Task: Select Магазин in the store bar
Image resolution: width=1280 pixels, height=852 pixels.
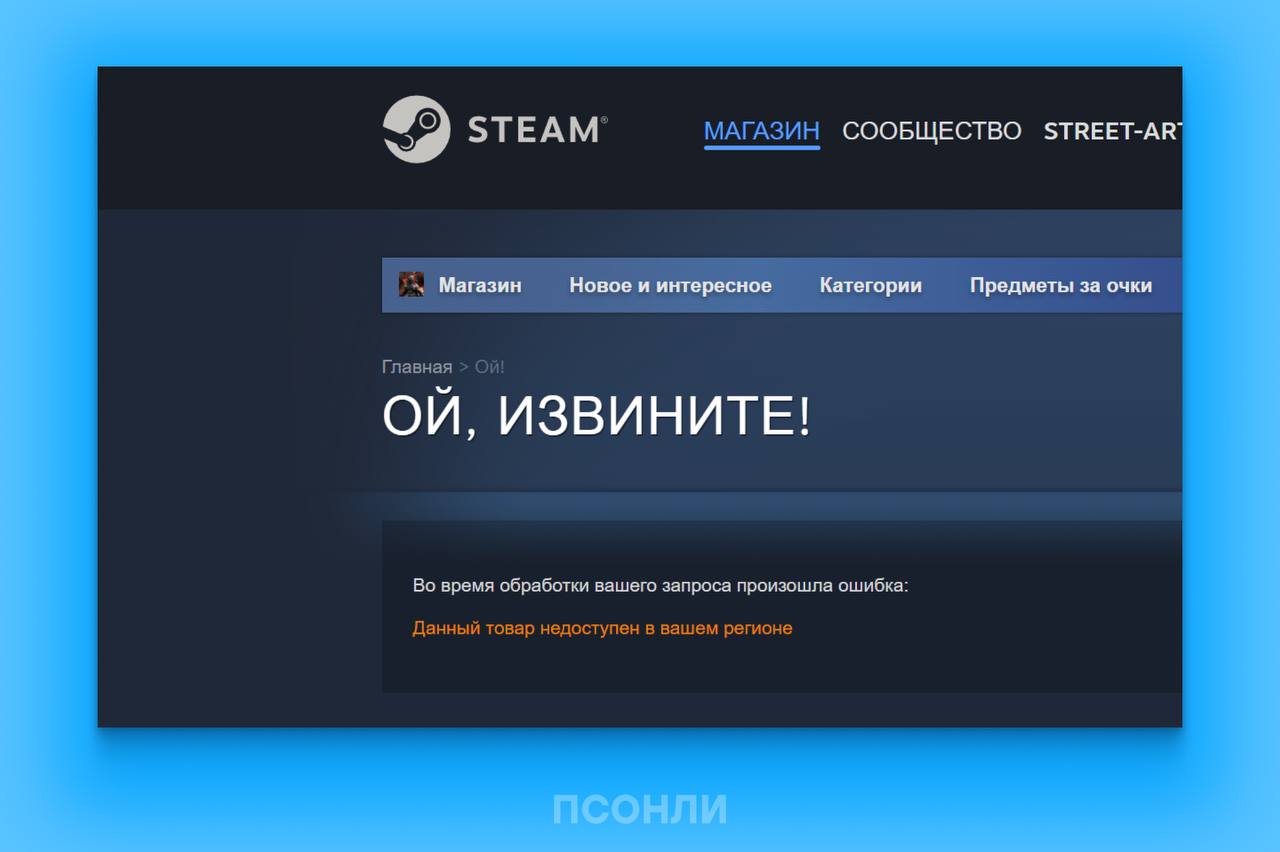Action: tap(480, 285)
